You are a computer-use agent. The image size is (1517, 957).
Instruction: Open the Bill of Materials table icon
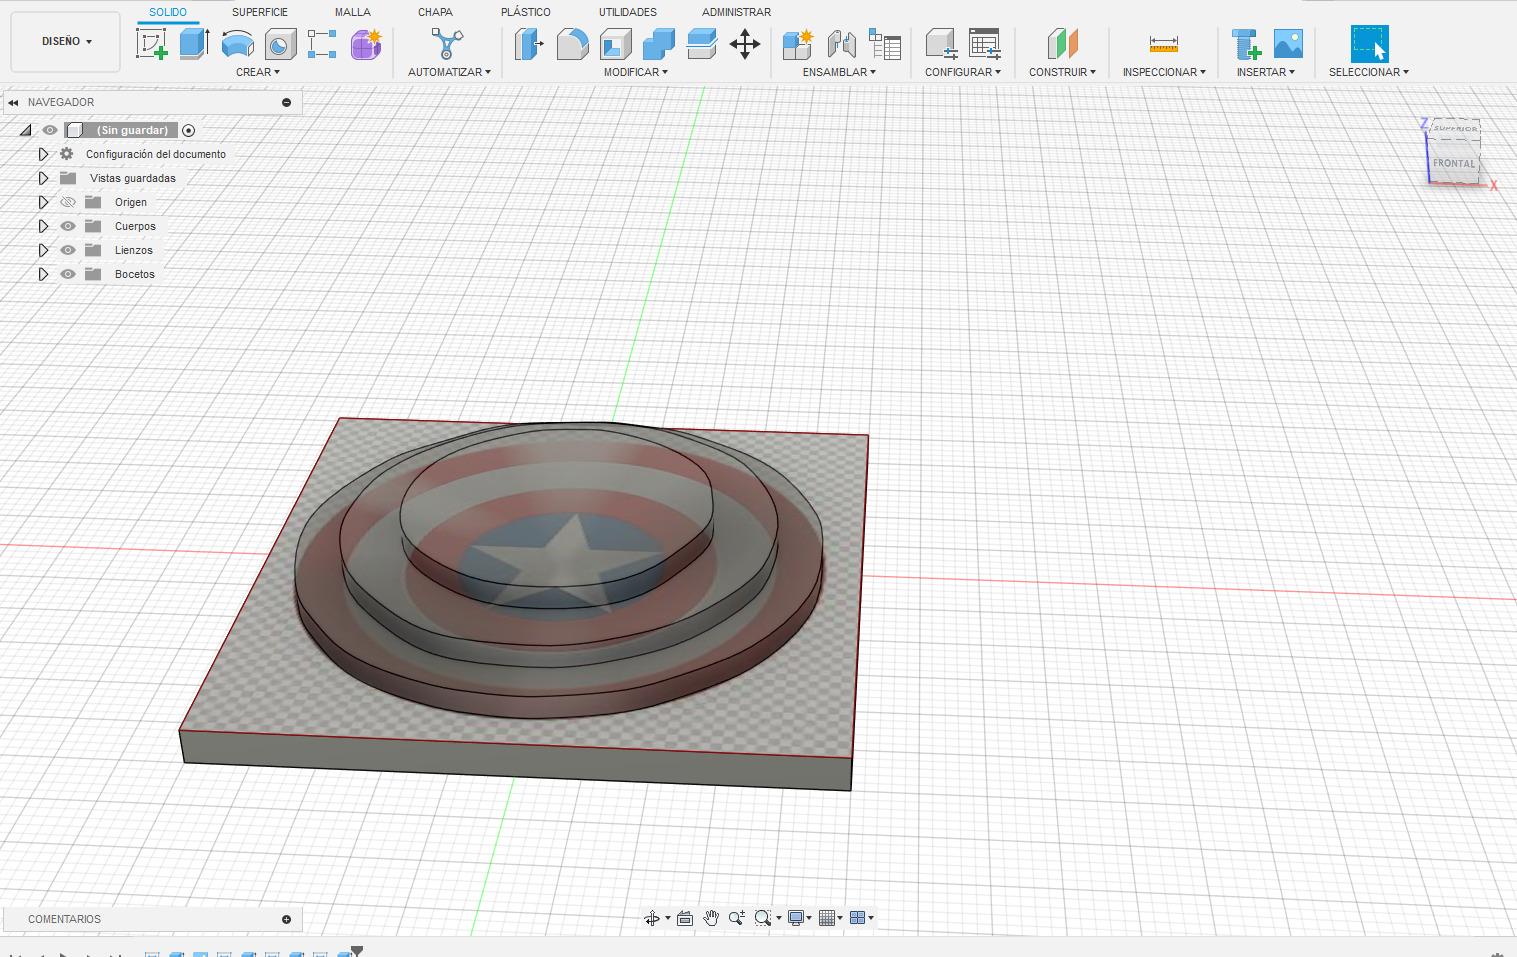(x=885, y=44)
